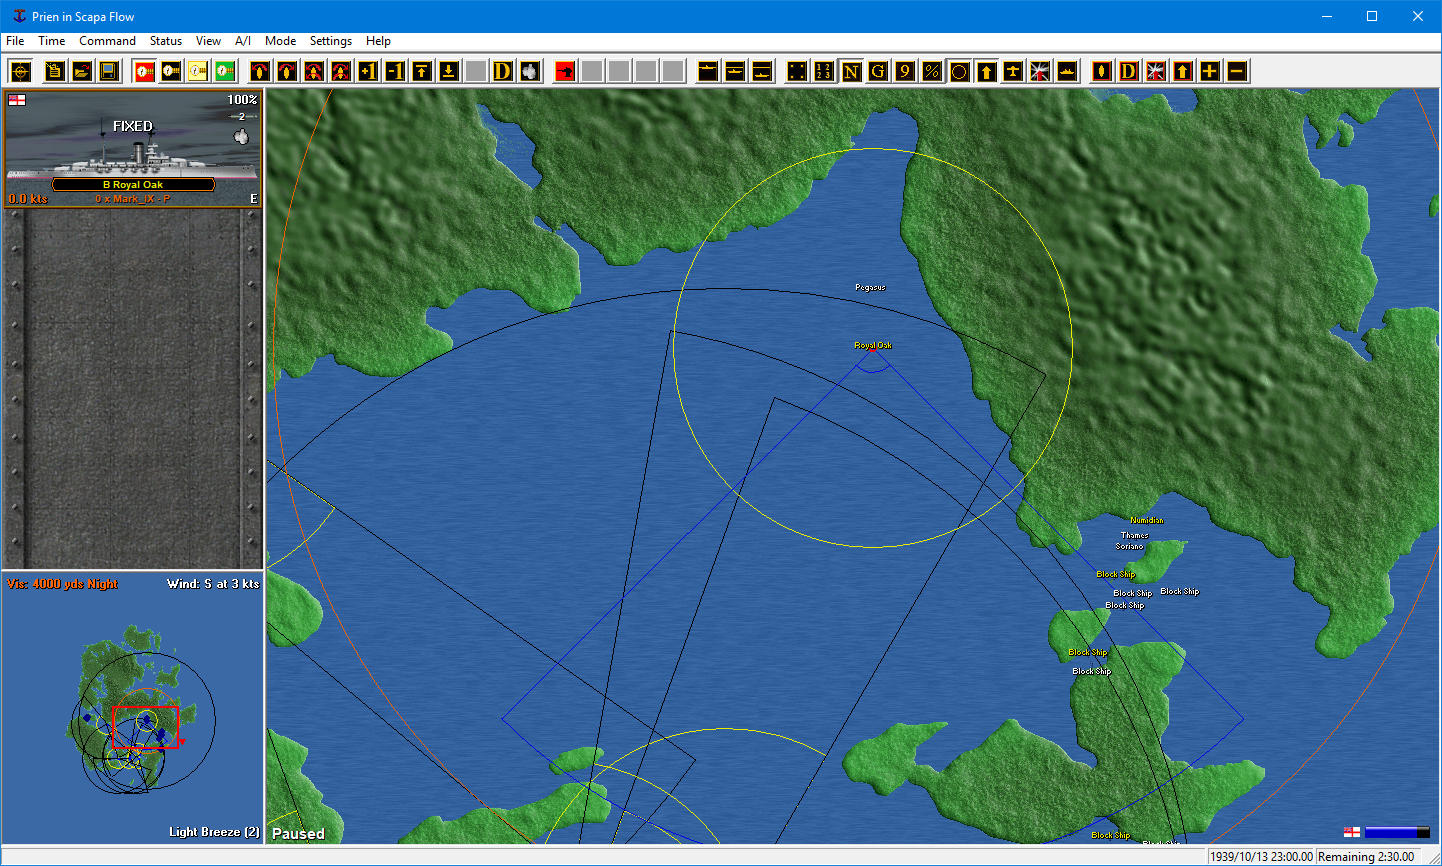Open the Mode menu

pos(280,41)
